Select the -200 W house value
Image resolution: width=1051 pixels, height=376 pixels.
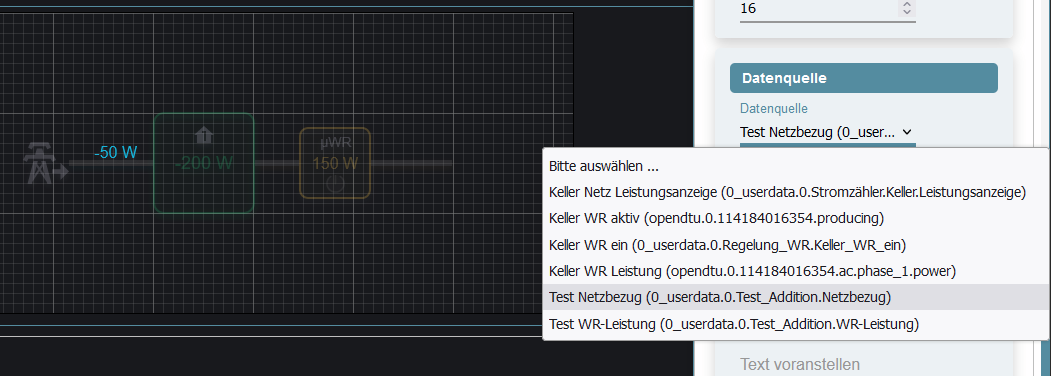[204, 163]
